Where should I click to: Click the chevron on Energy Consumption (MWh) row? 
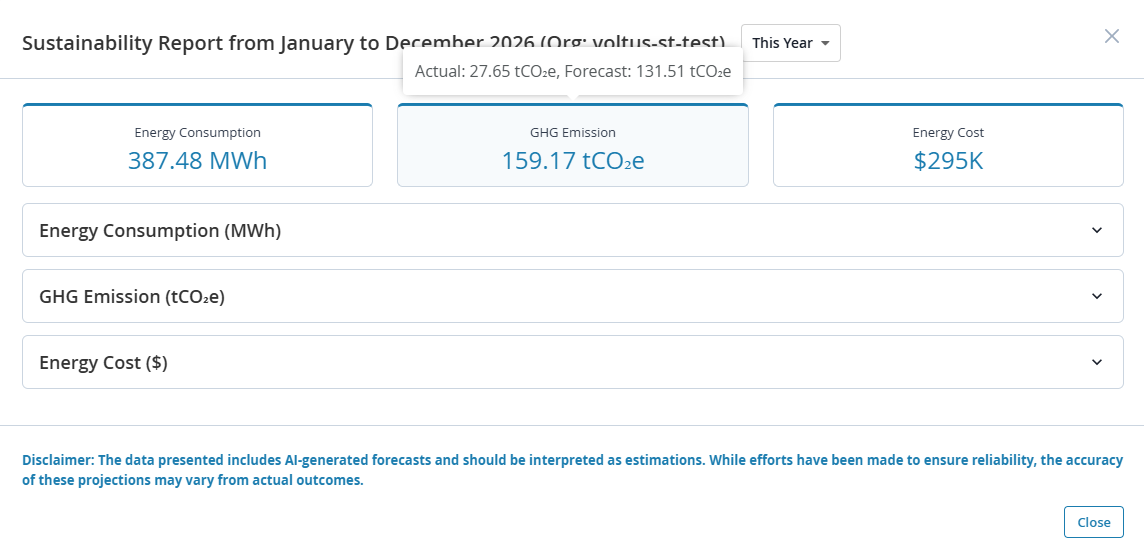(x=1097, y=230)
